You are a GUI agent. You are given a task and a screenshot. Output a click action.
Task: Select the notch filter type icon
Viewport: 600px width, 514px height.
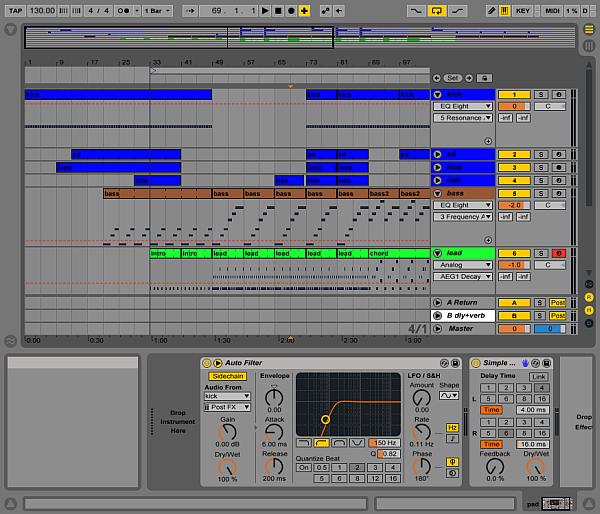[357, 443]
